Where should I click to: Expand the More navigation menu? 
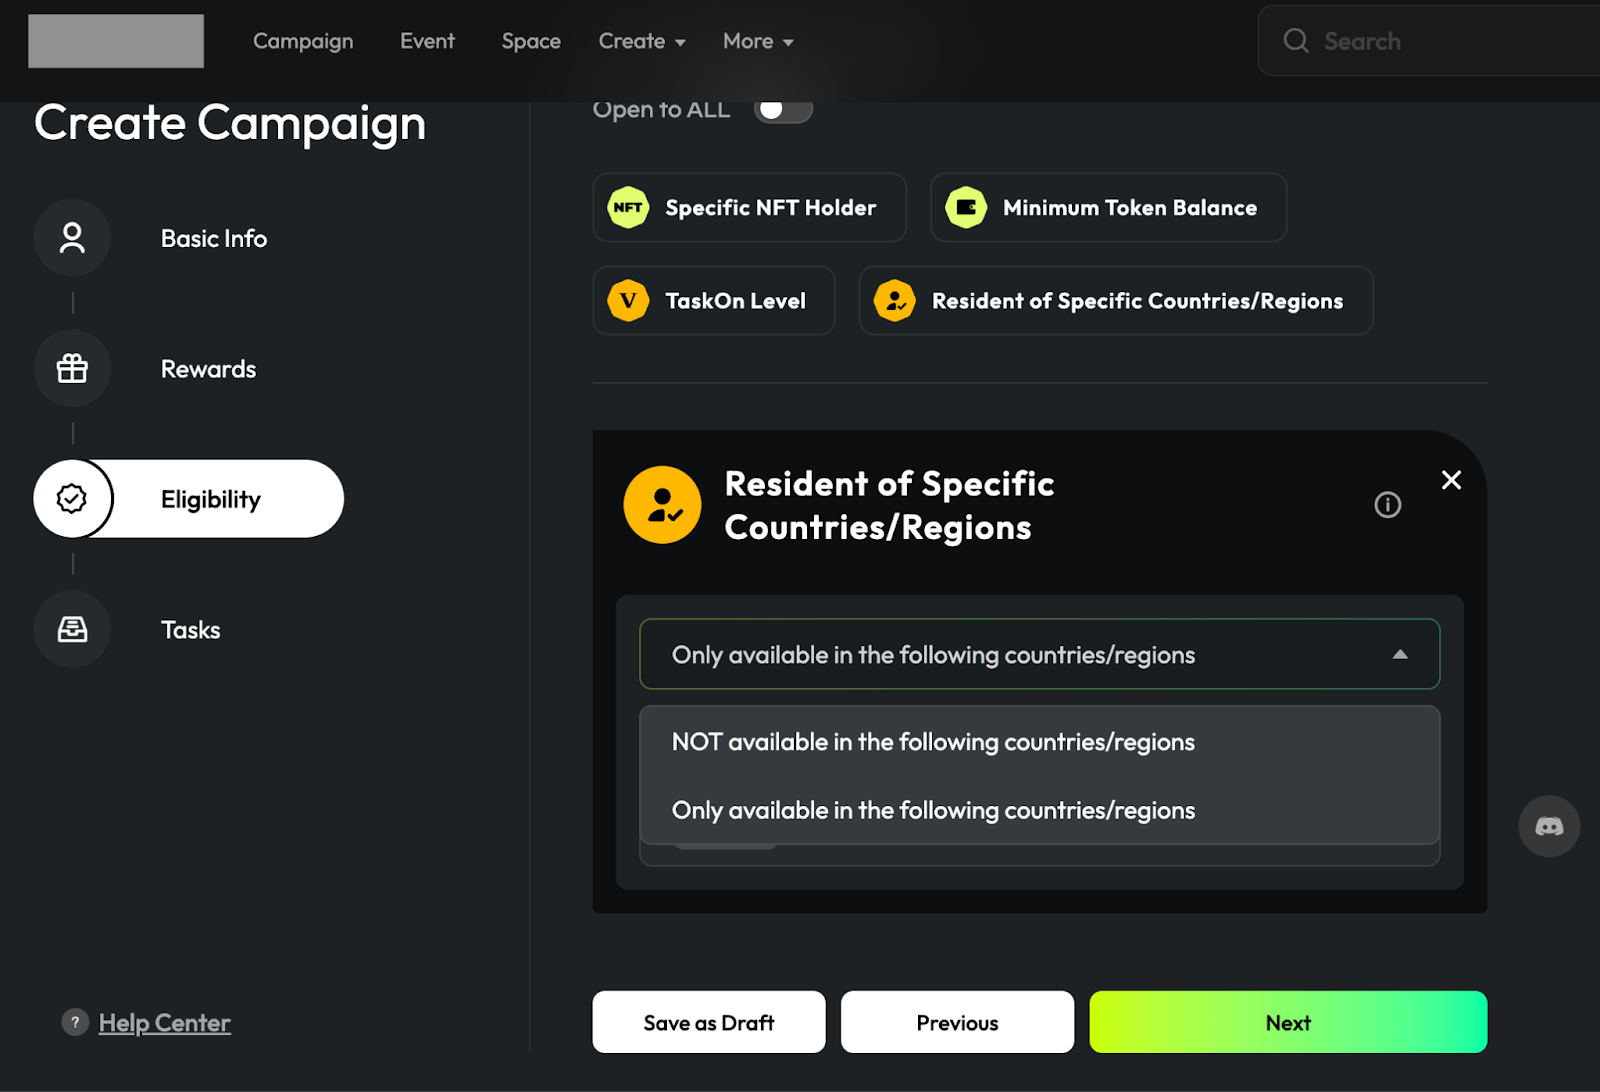tap(758, 41)
